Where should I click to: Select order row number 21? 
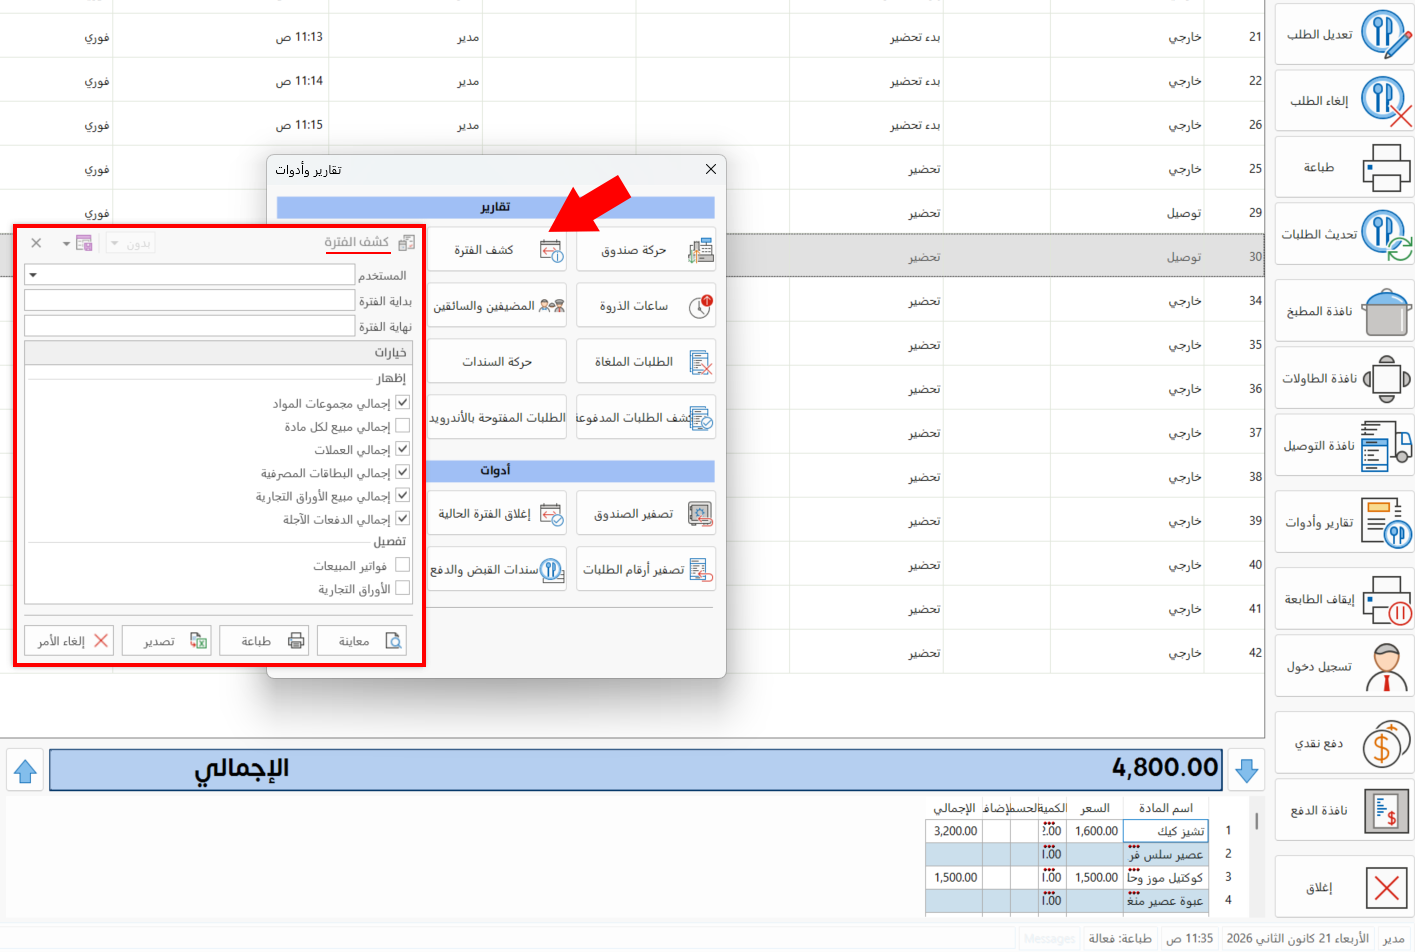[632, 37]
